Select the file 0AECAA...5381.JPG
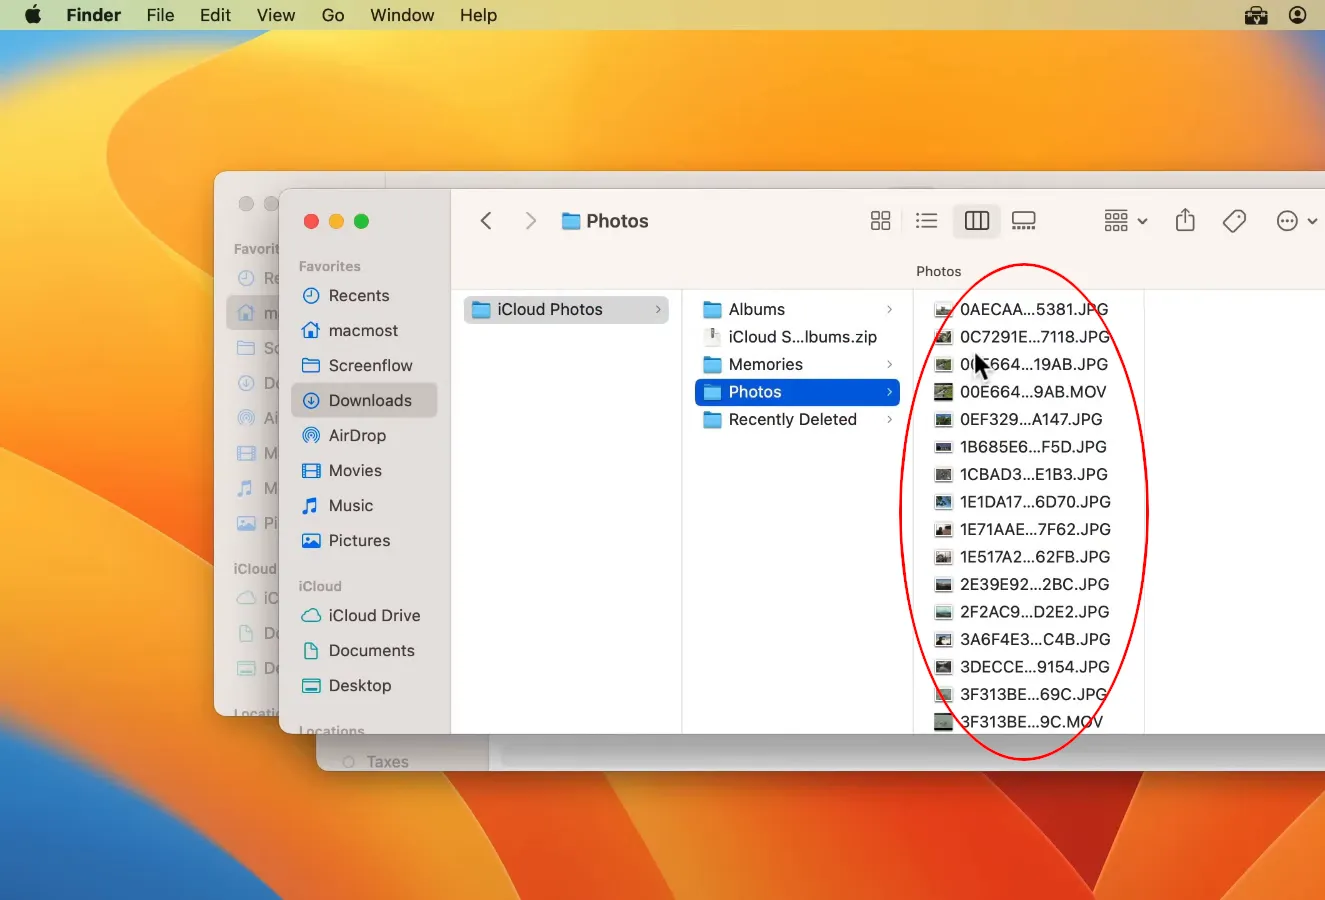Image resolution: width=1325 pixels, height=900 pixels. click(1032, 309)
